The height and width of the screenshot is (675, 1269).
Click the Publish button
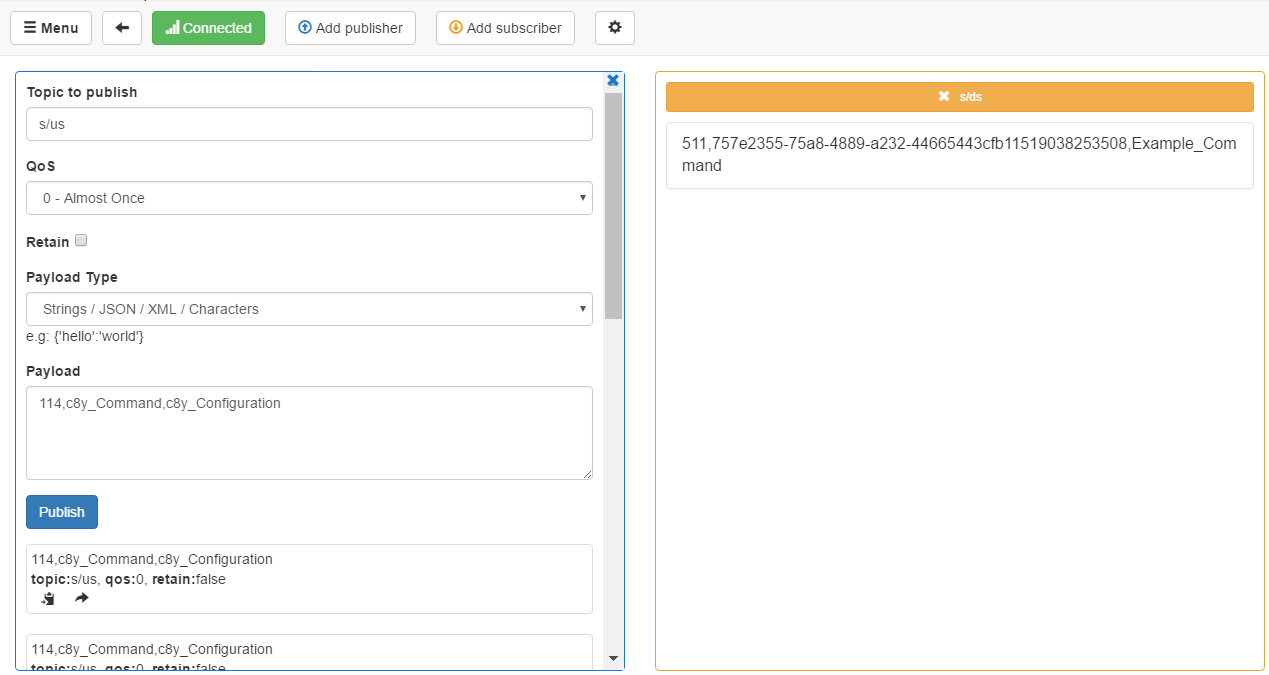point(61,511)
